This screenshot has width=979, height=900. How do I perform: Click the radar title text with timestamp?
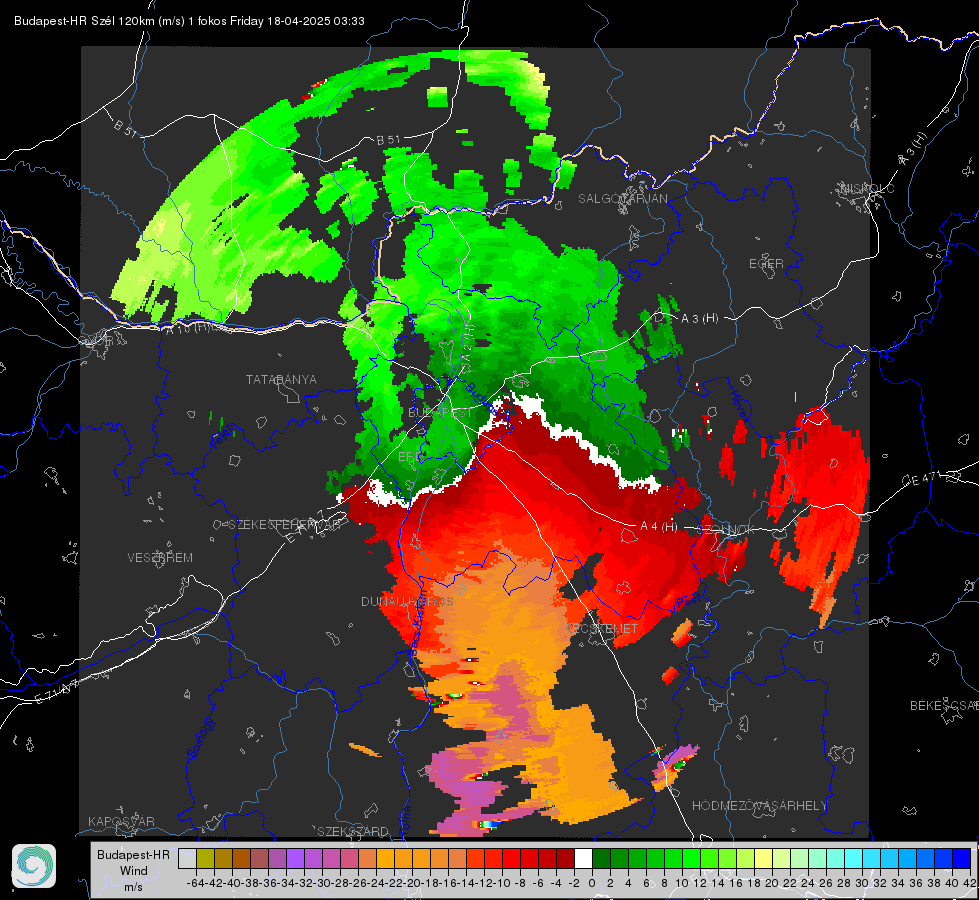(189, 21)
